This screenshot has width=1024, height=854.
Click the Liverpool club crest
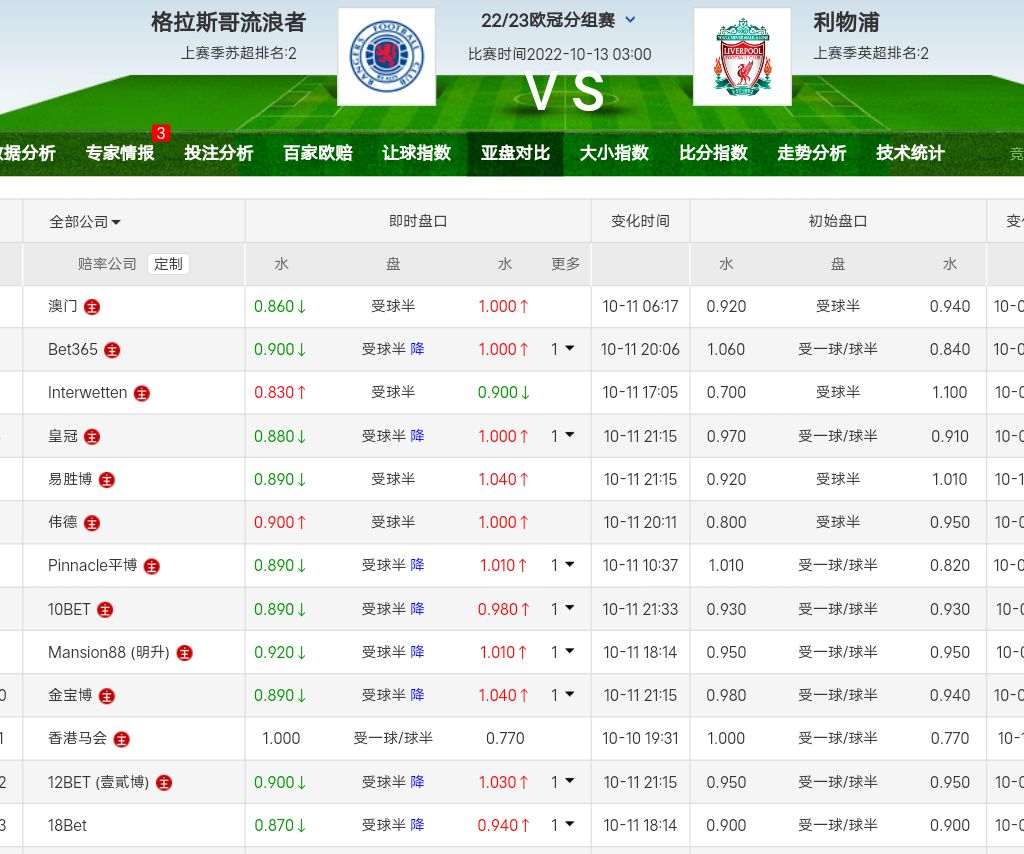742,57
